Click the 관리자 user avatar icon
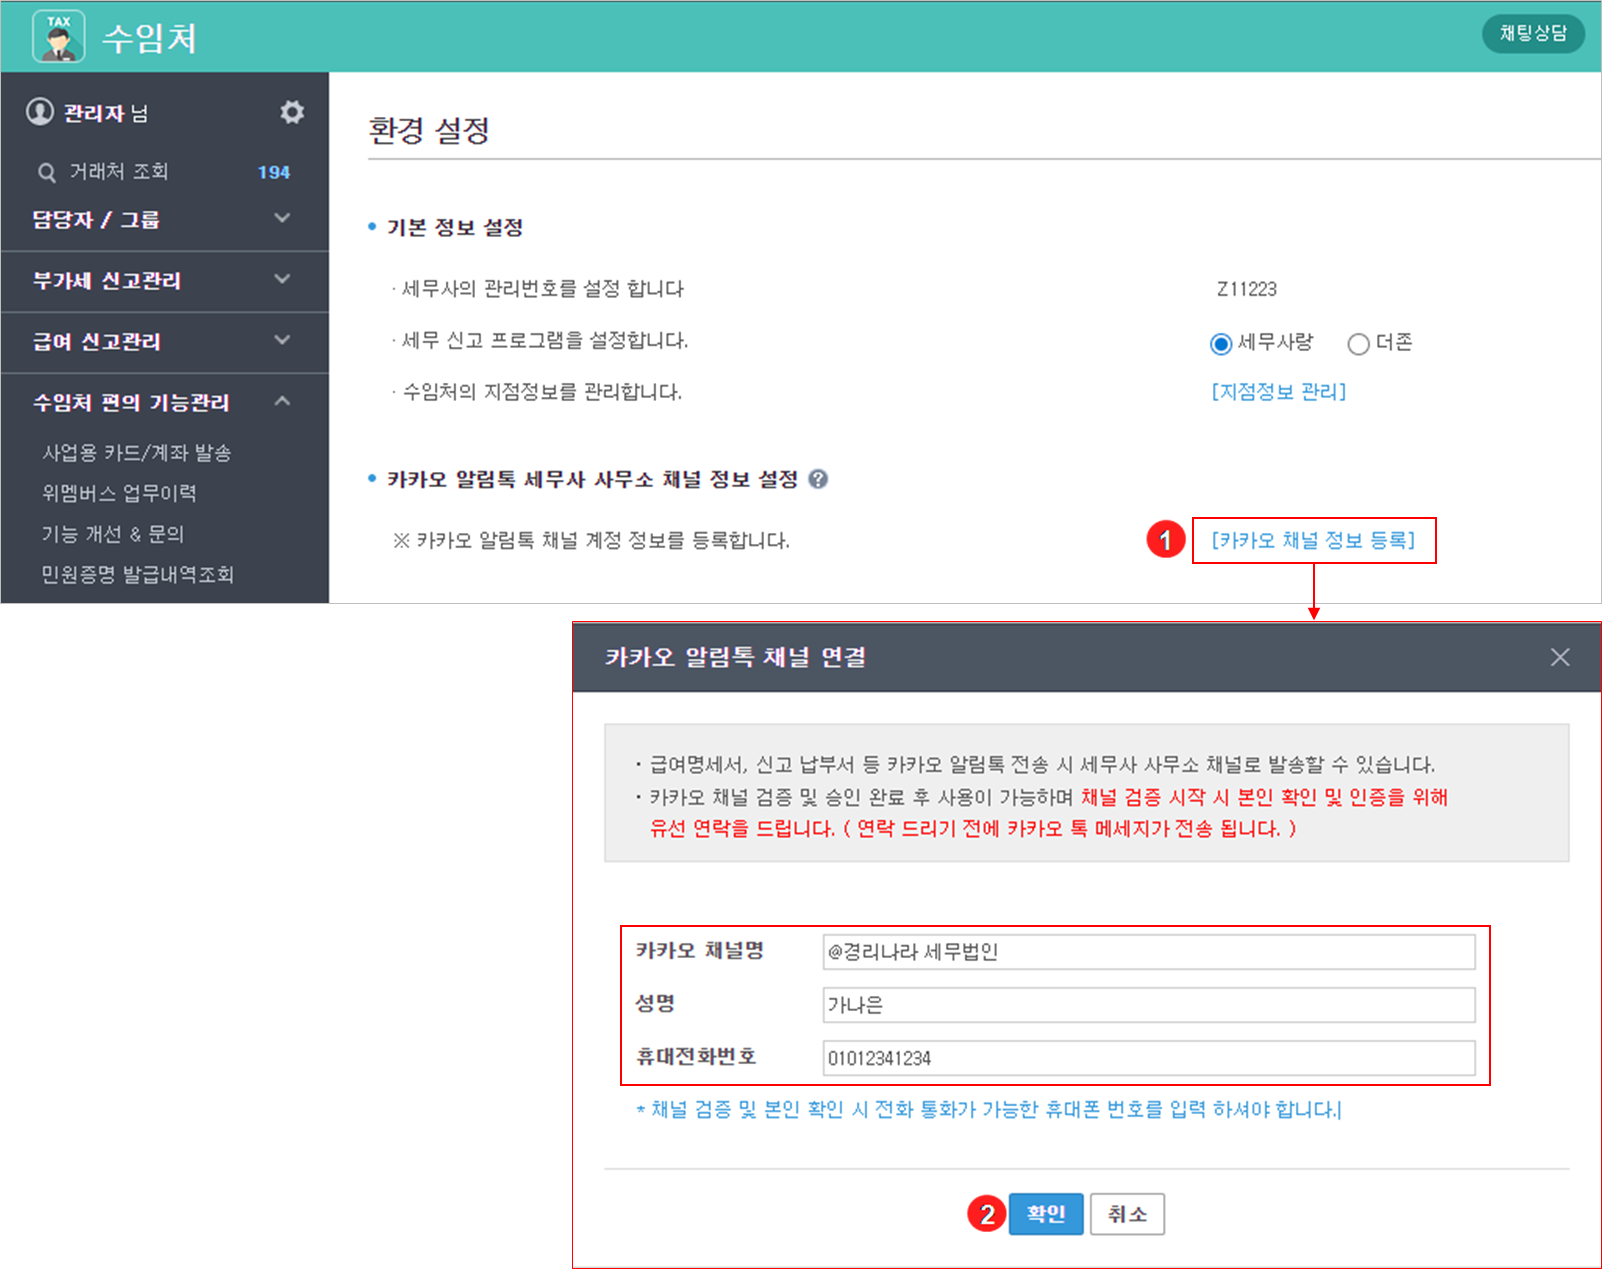 40,112
